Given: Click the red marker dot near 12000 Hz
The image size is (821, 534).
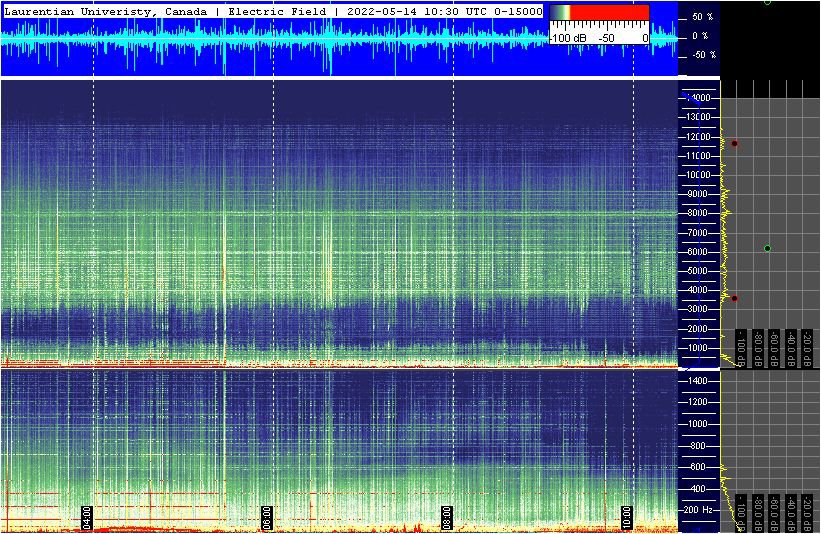Looking at the screenshot, I should (734, 143).
